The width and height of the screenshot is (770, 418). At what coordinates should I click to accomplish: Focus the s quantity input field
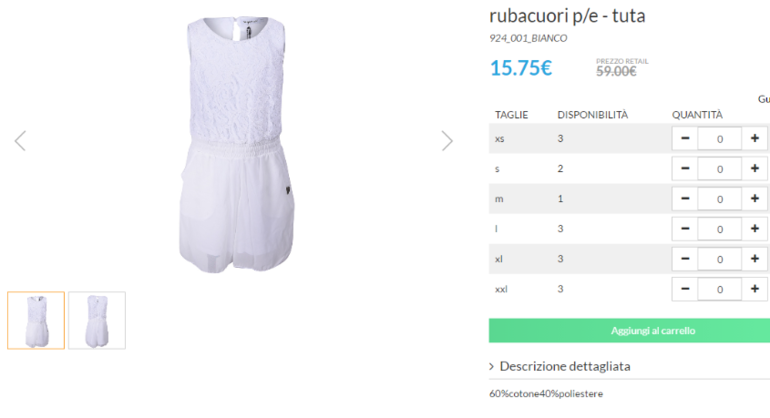(x=720, y=169)
